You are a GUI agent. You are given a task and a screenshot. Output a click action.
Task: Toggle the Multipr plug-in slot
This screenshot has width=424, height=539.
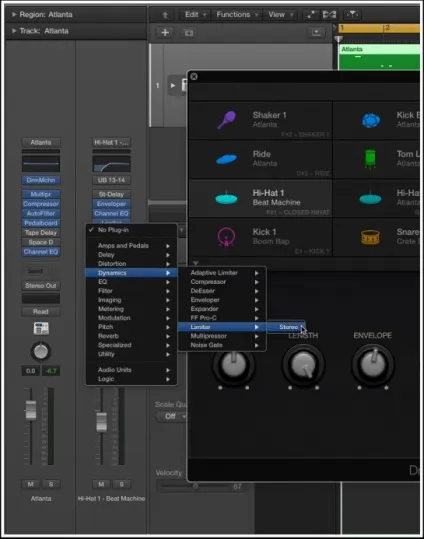tap(41, 194)
